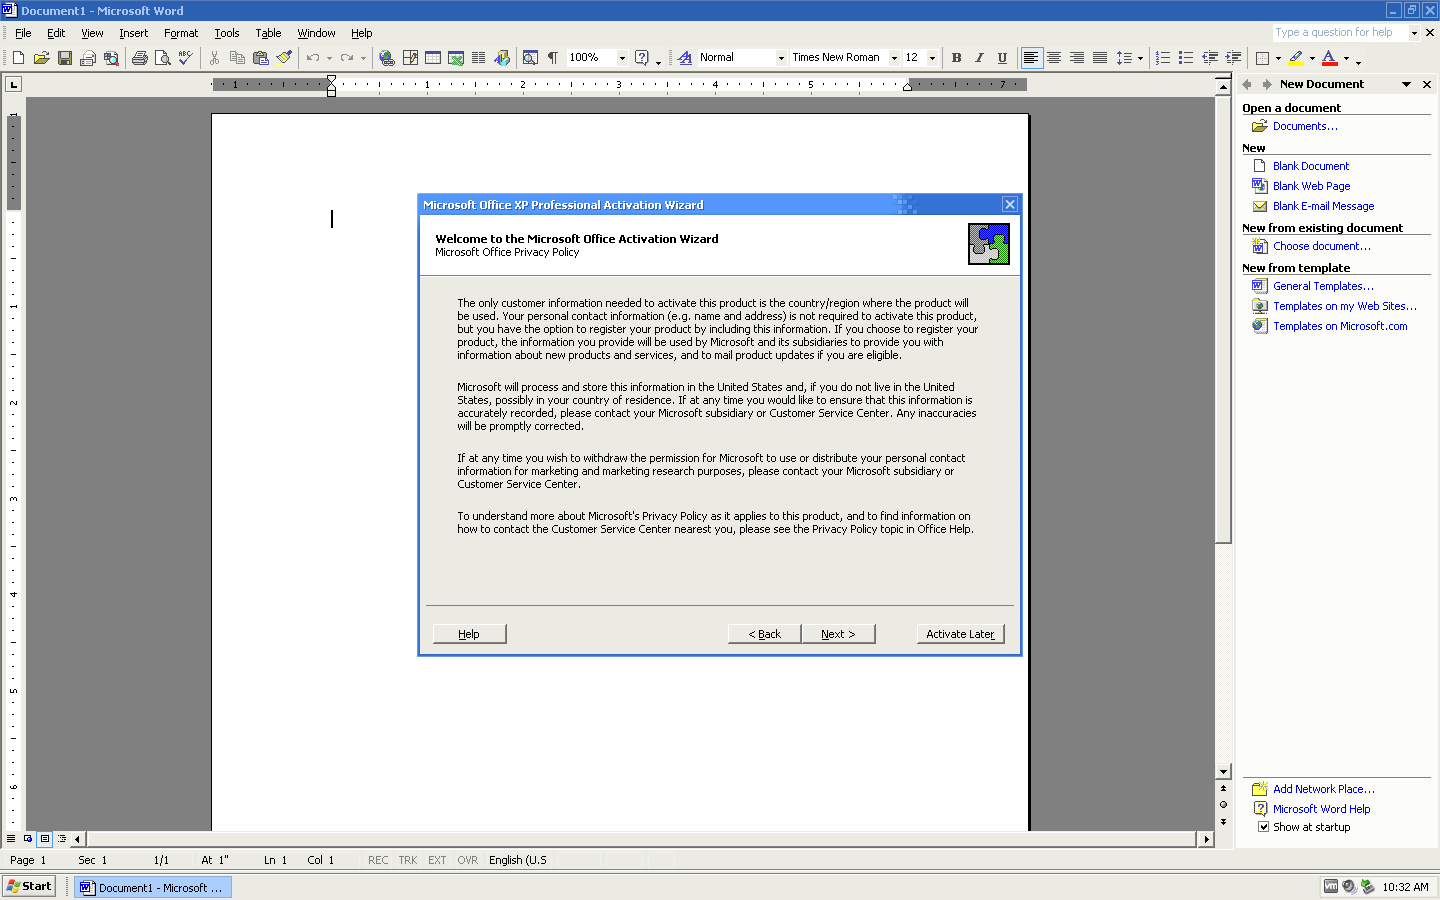Save the document with the floppy icon
This screenshot has height=900, width=1440.
[x=65, y=58]
